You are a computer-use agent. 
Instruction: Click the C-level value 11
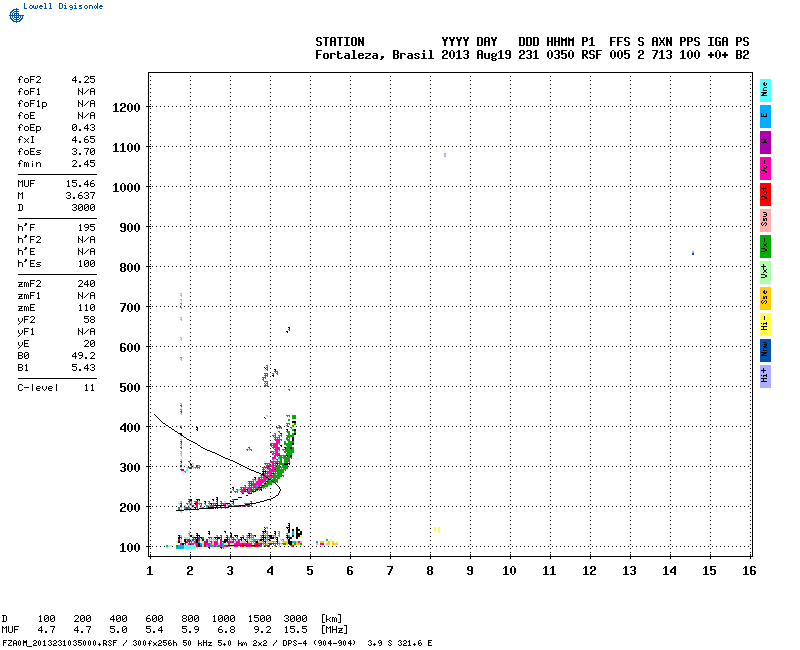[x=89, y=388]
